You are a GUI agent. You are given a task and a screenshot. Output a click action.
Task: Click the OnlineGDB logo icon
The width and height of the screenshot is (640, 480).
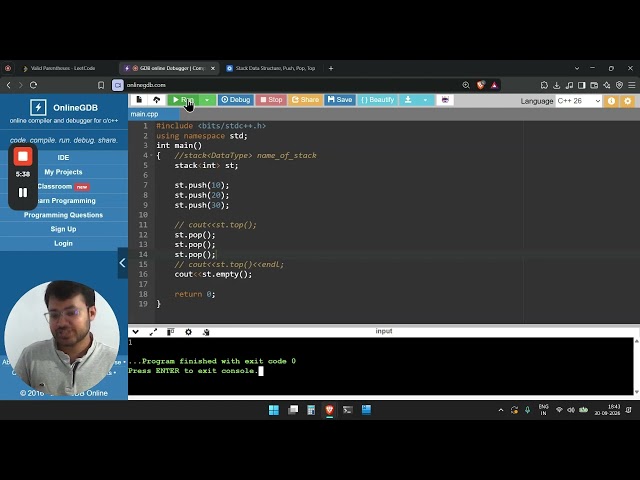tap(38, 108)
